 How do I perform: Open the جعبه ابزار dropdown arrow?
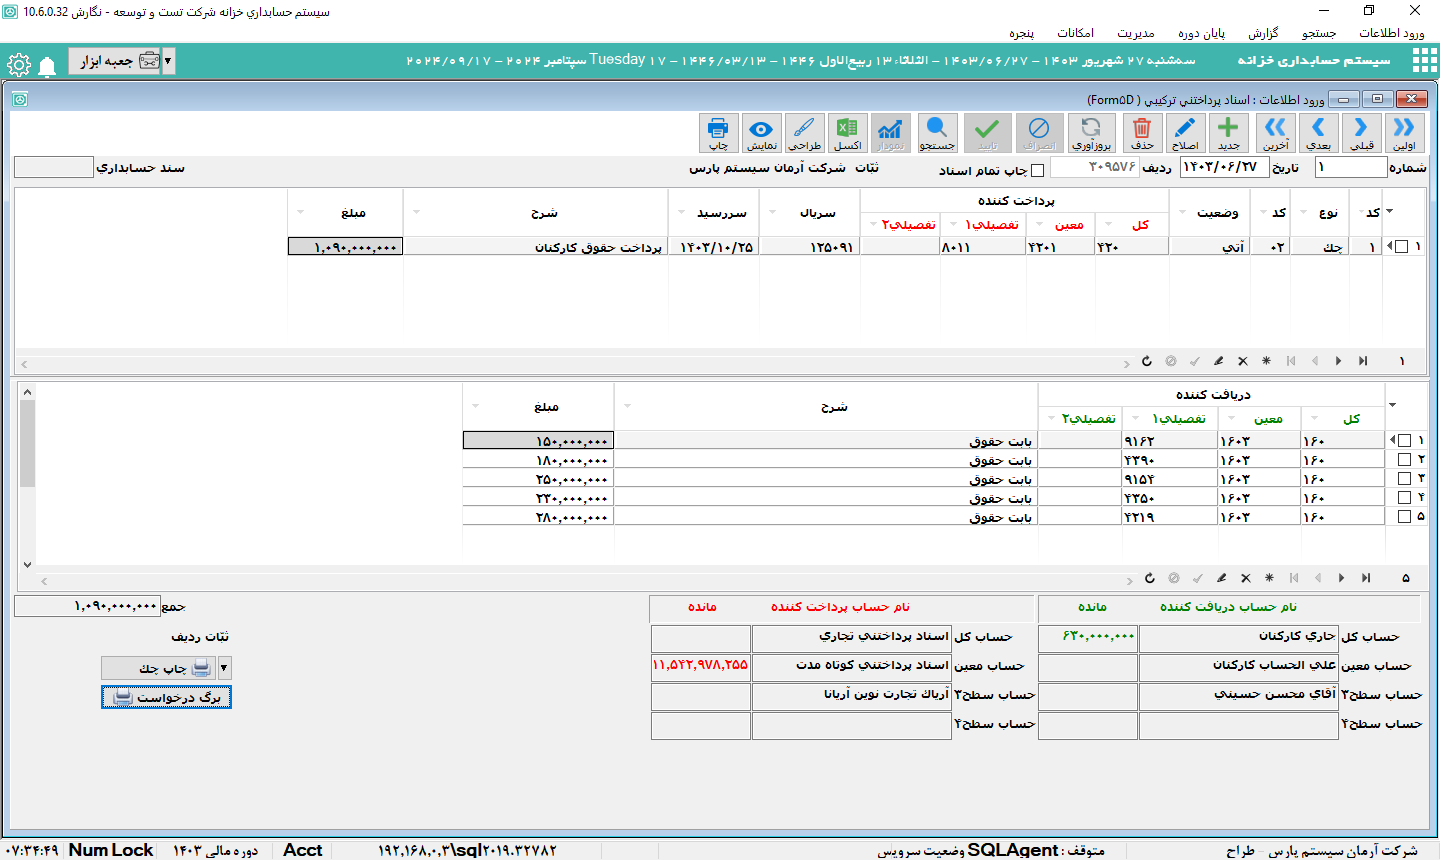(168, 61)
